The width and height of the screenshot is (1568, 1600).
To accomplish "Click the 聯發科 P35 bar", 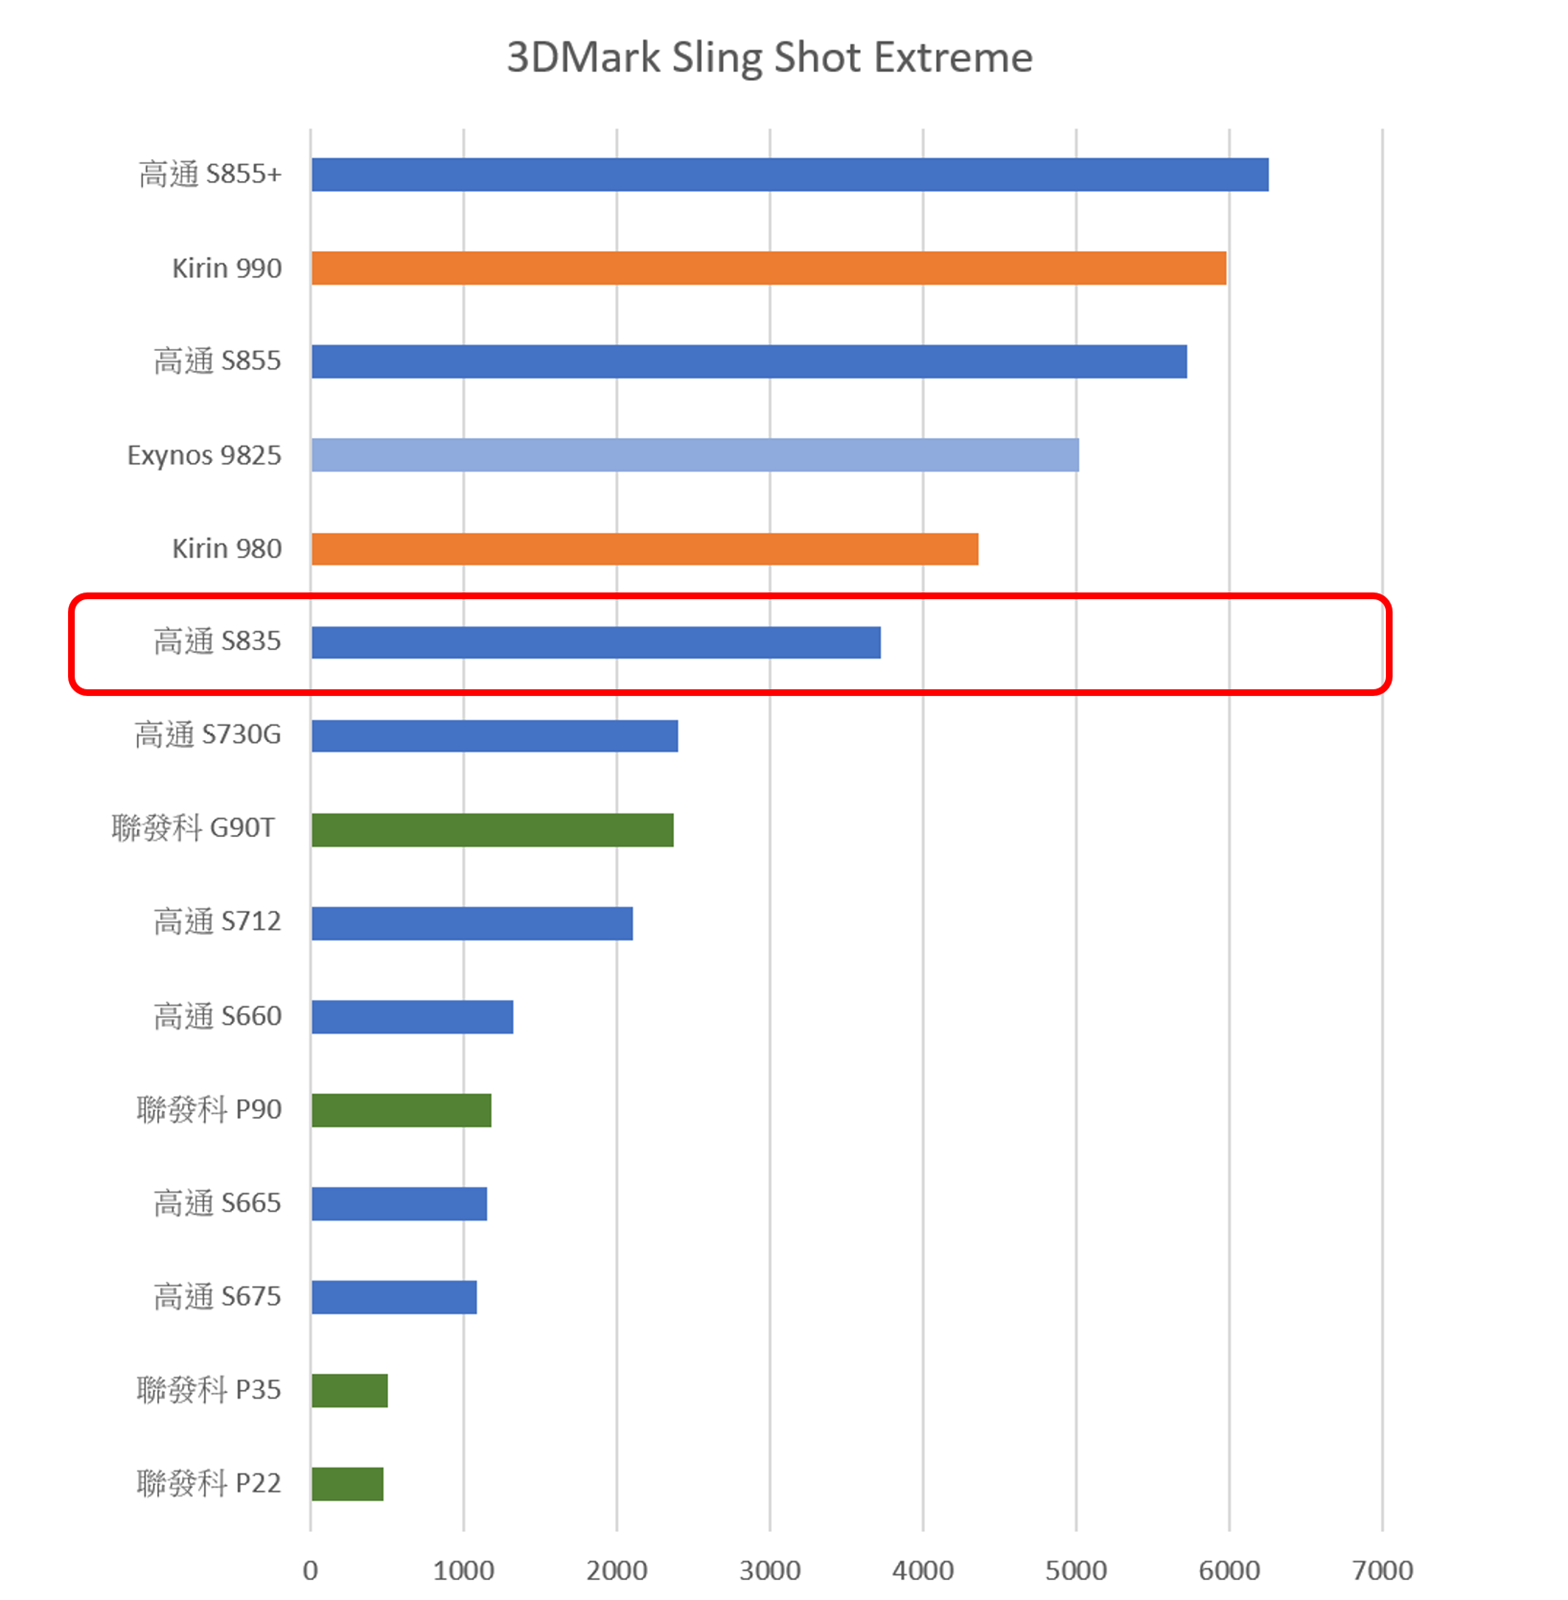I will [x=349, y=1391].
